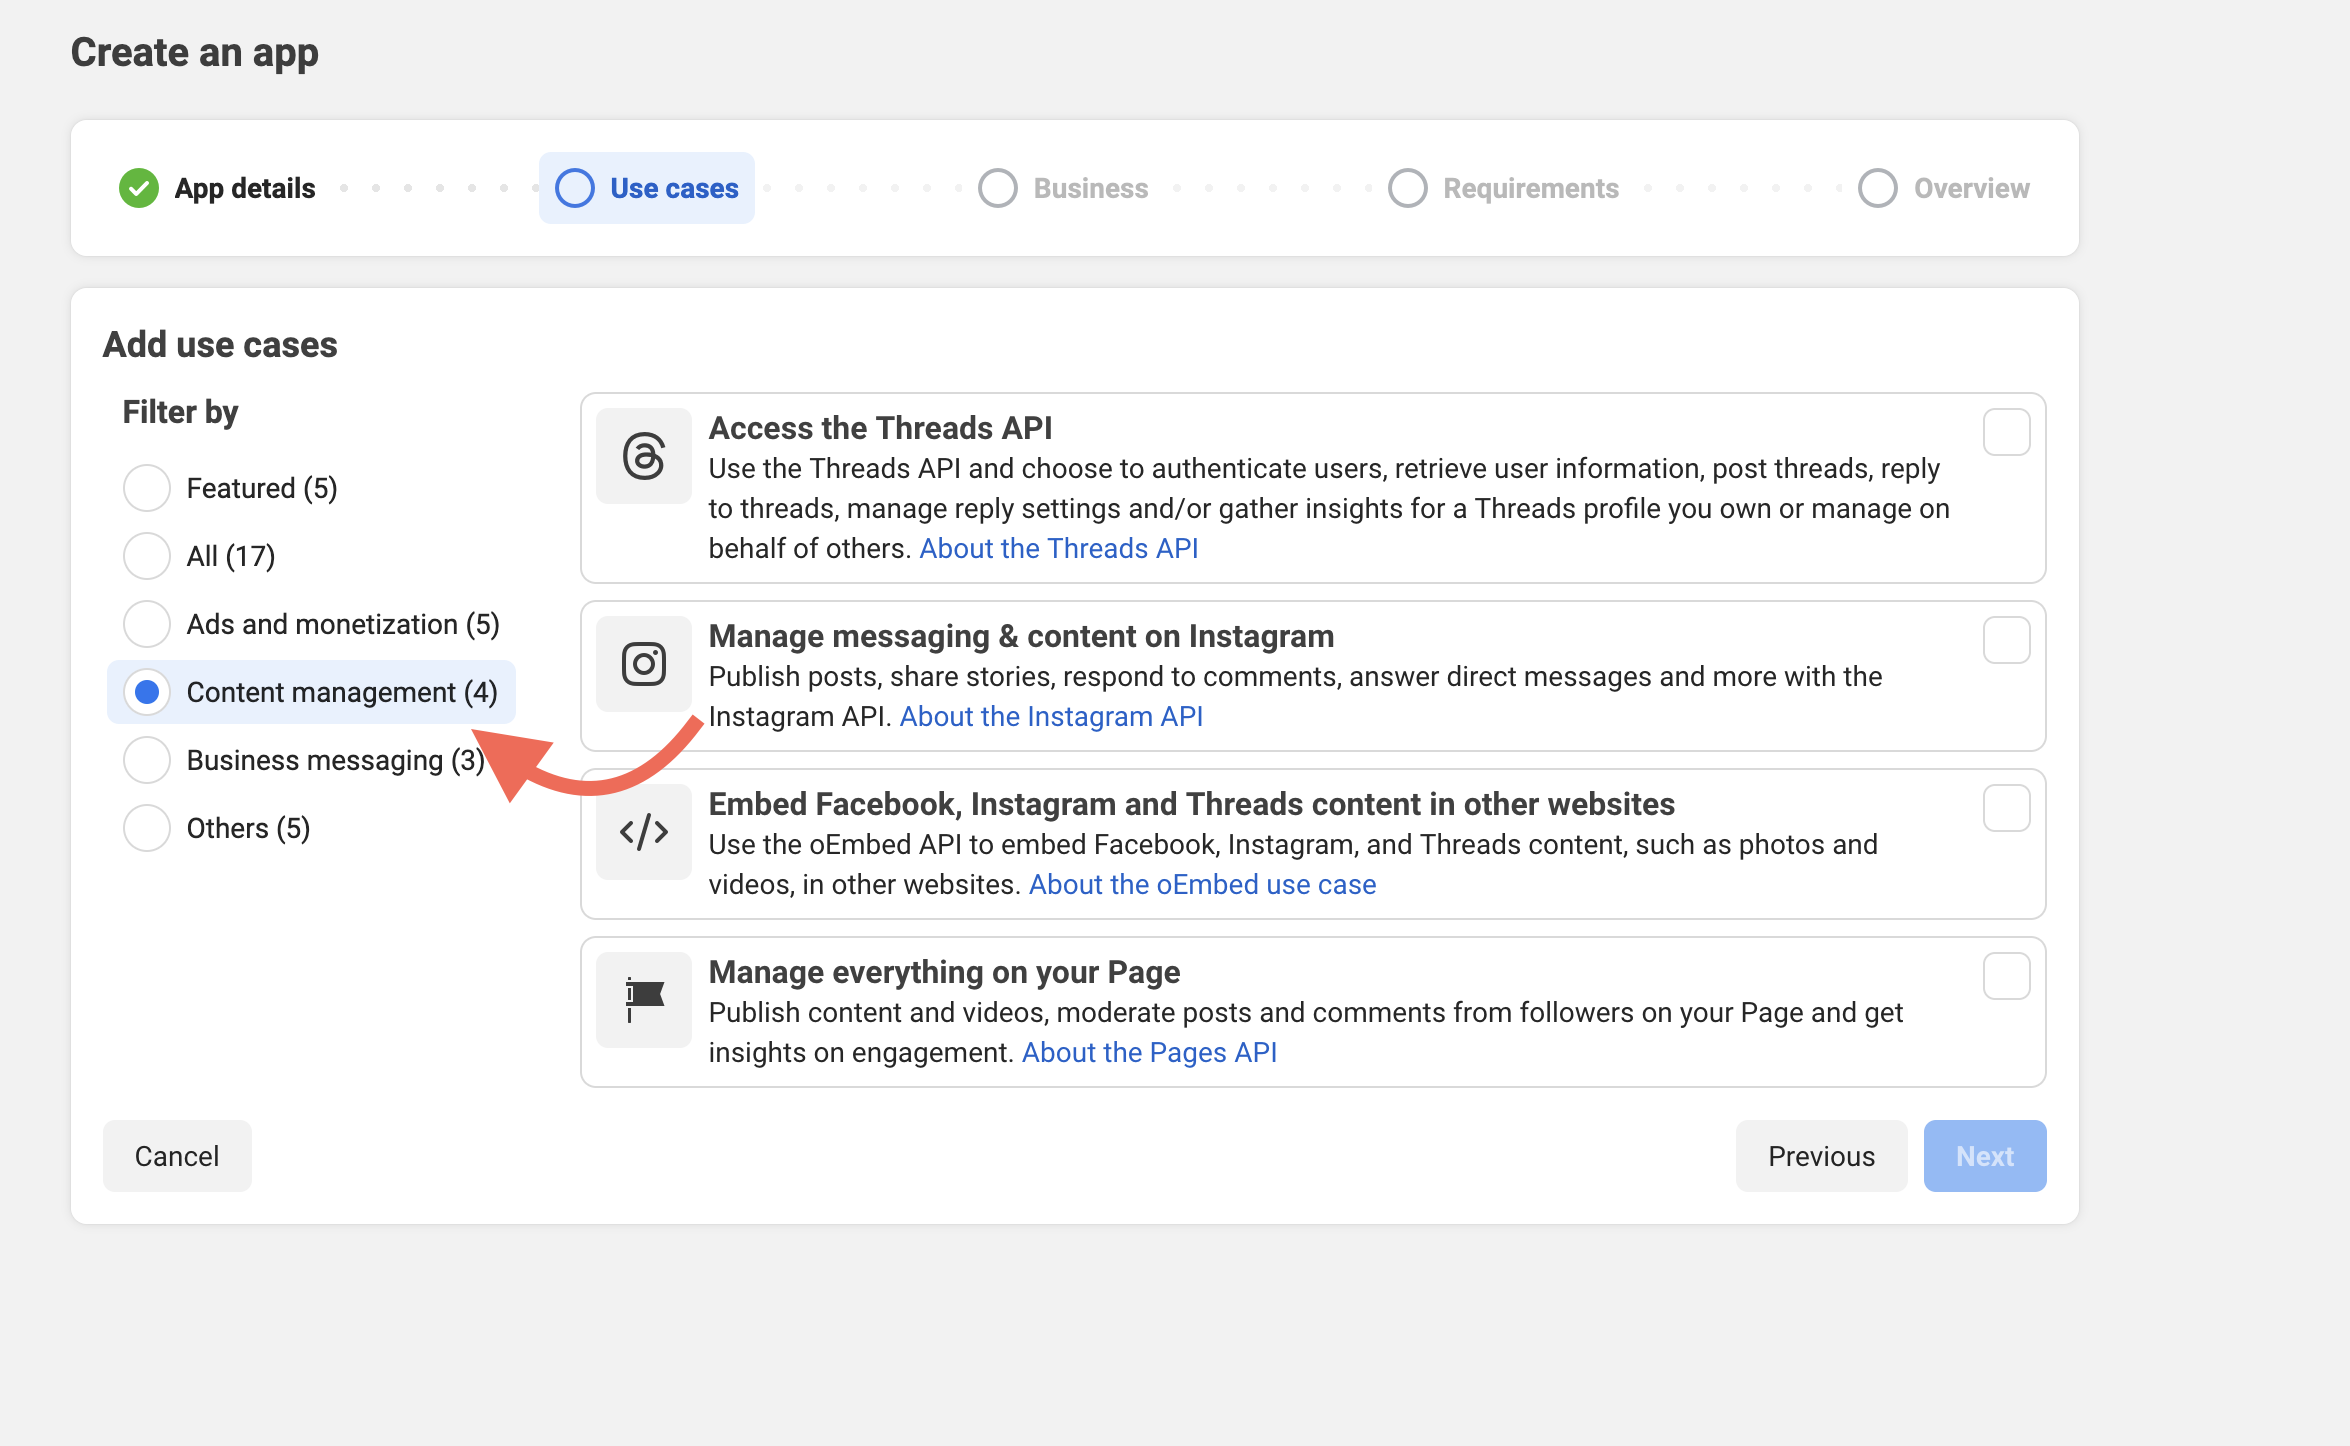This screenshot has width=2350, height=1446.
Task: Go to the Use cases step
Action: pos(647,188)
